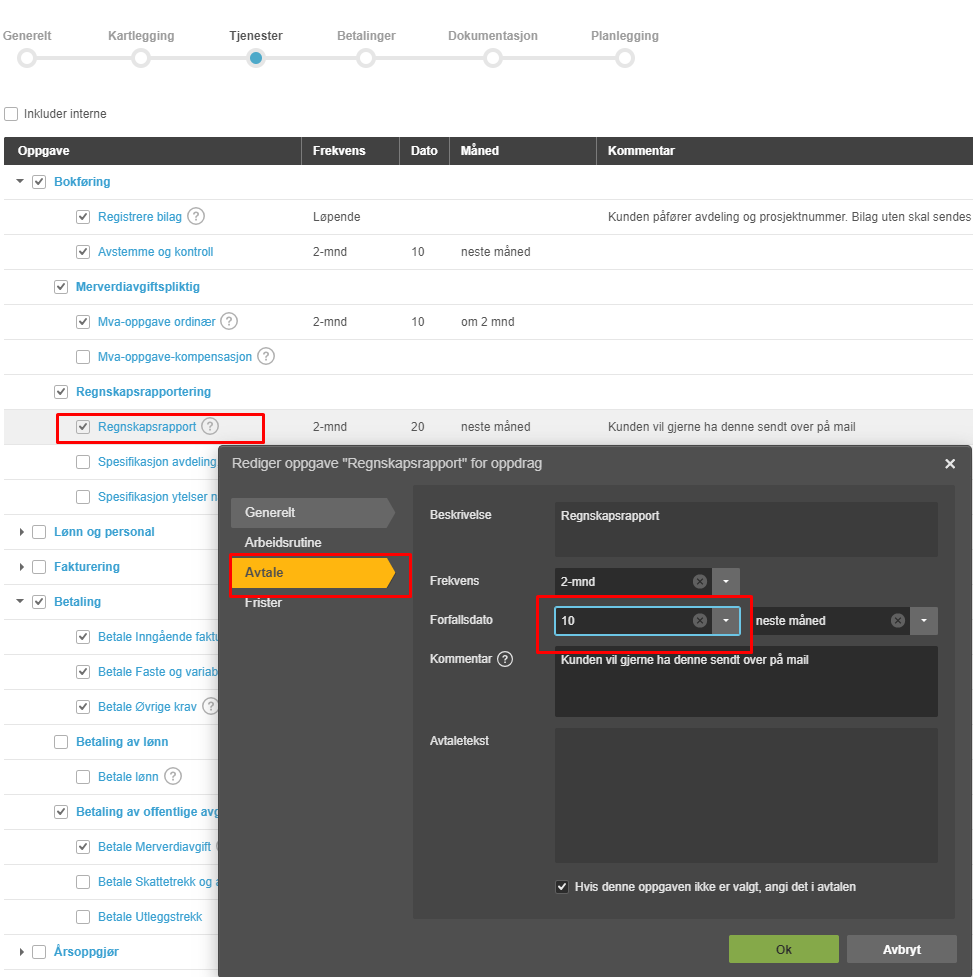Check the Betale Utleggstrekk checkbox

click(x=83, y=917)
